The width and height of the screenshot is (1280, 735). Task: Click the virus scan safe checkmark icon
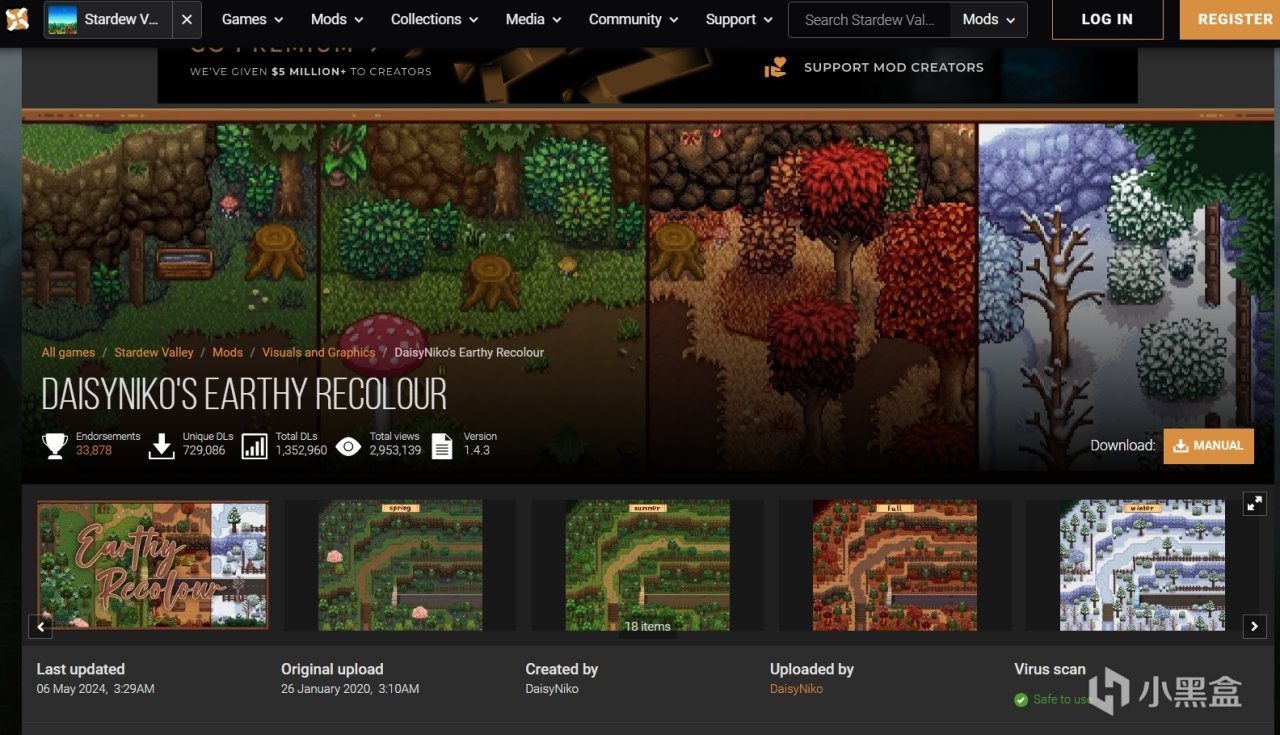click(1021, 700)
